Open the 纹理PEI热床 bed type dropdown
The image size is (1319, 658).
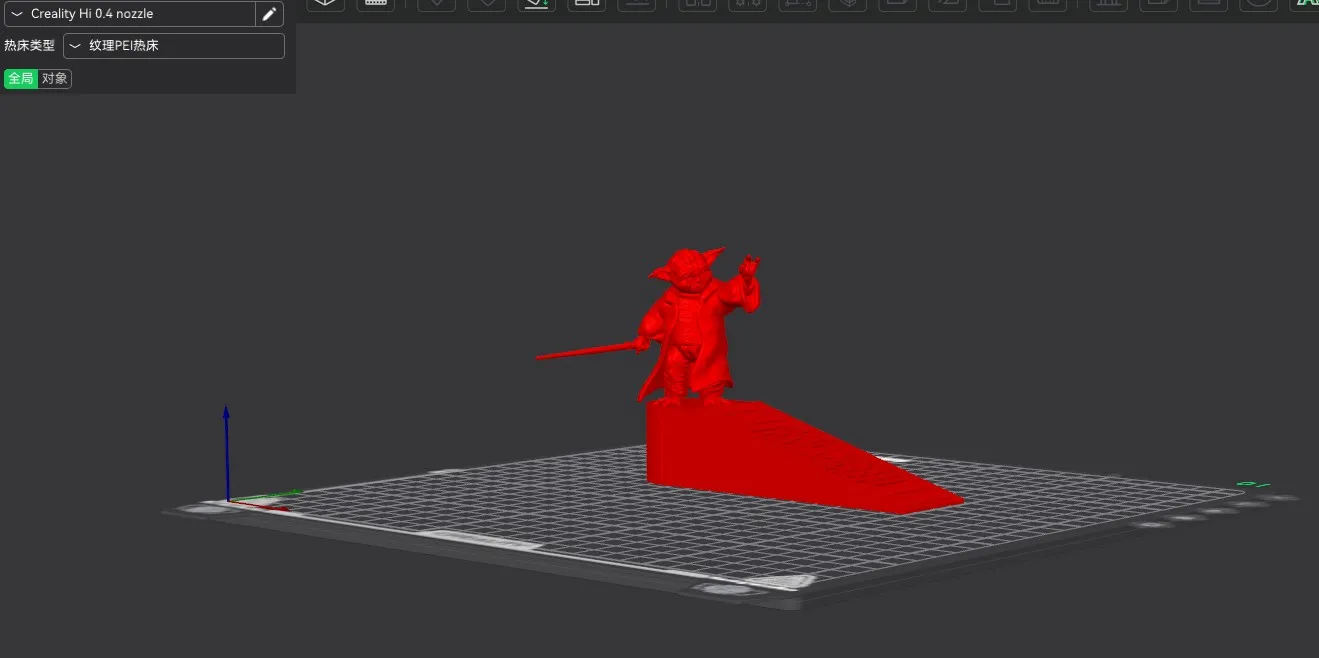point(174,46)
